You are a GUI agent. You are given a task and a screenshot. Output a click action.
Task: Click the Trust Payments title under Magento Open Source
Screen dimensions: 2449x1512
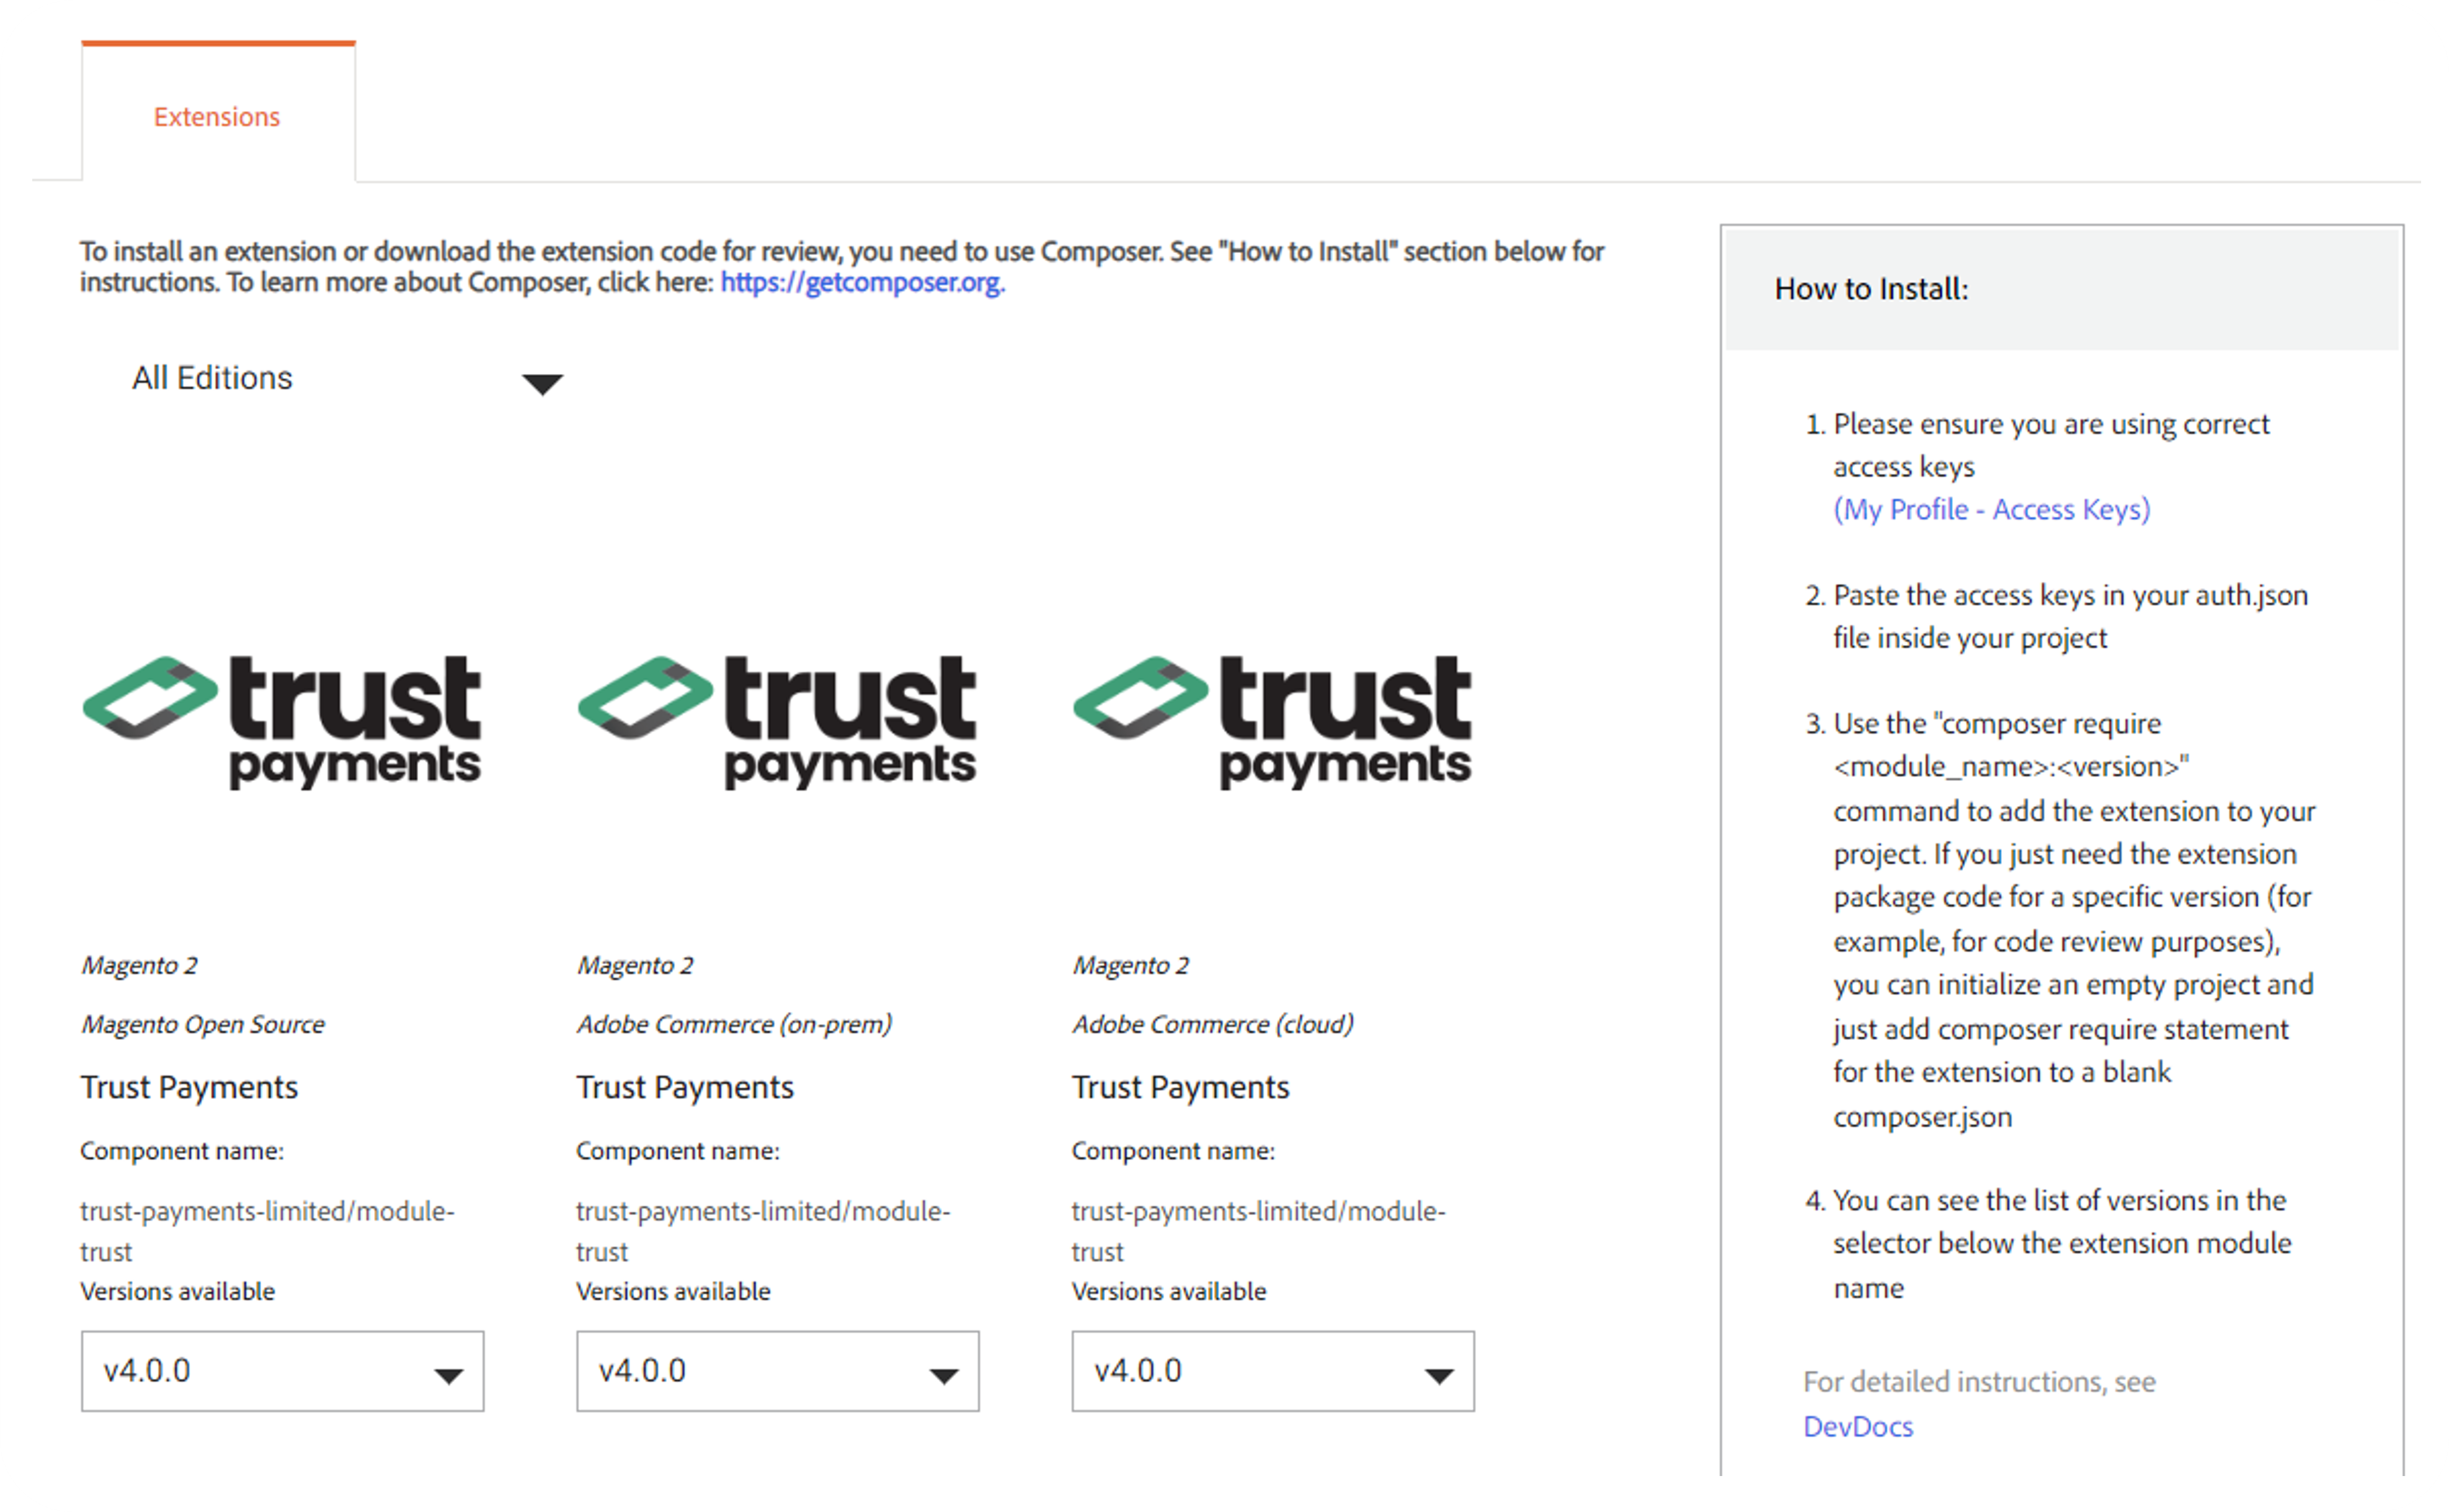tap(189, 1087)
